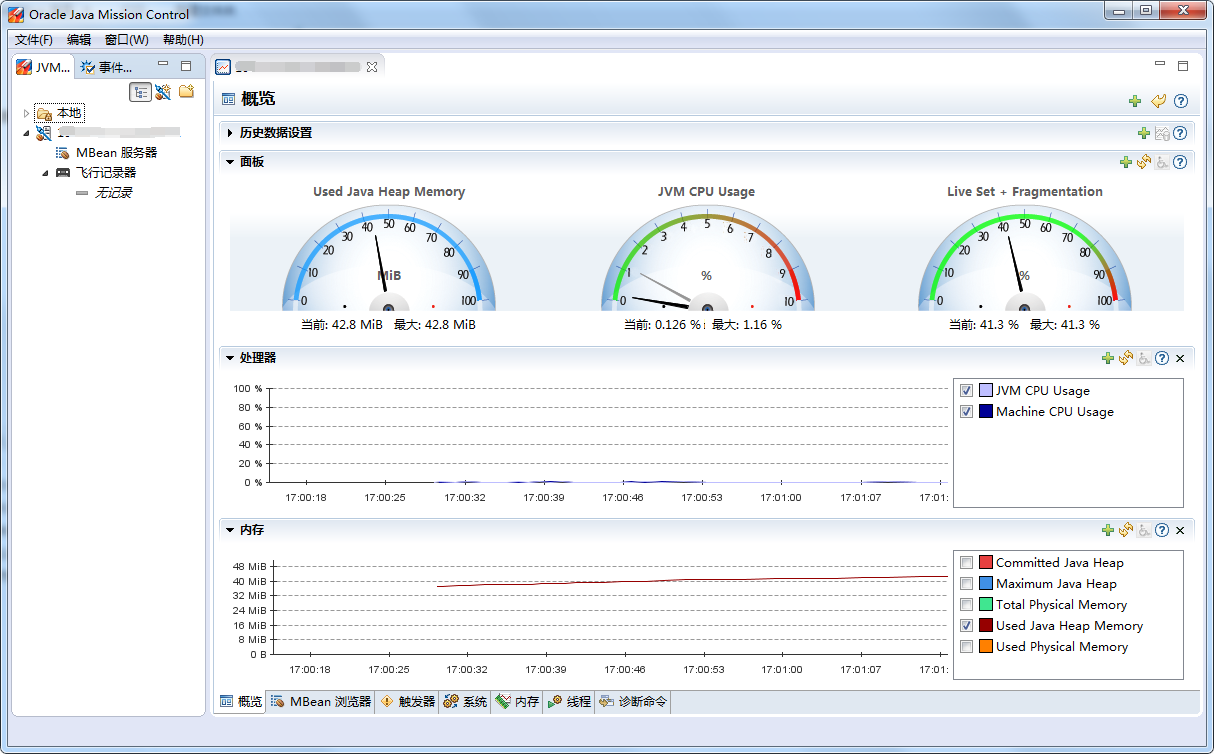Open the 编辑 menu

(x=79, y=40)
